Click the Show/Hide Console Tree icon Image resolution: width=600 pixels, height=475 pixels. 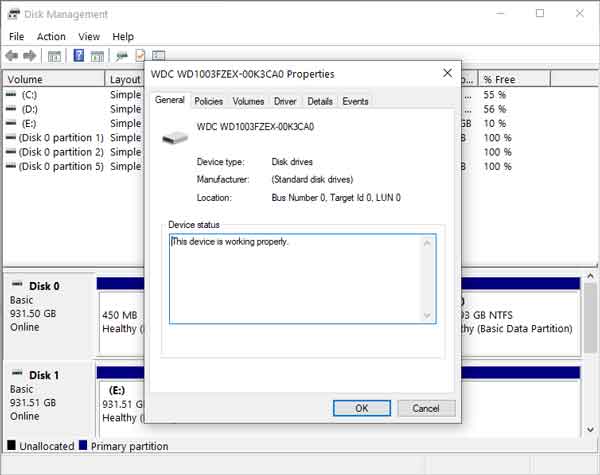pyautogui.click(x=54, y=56)
